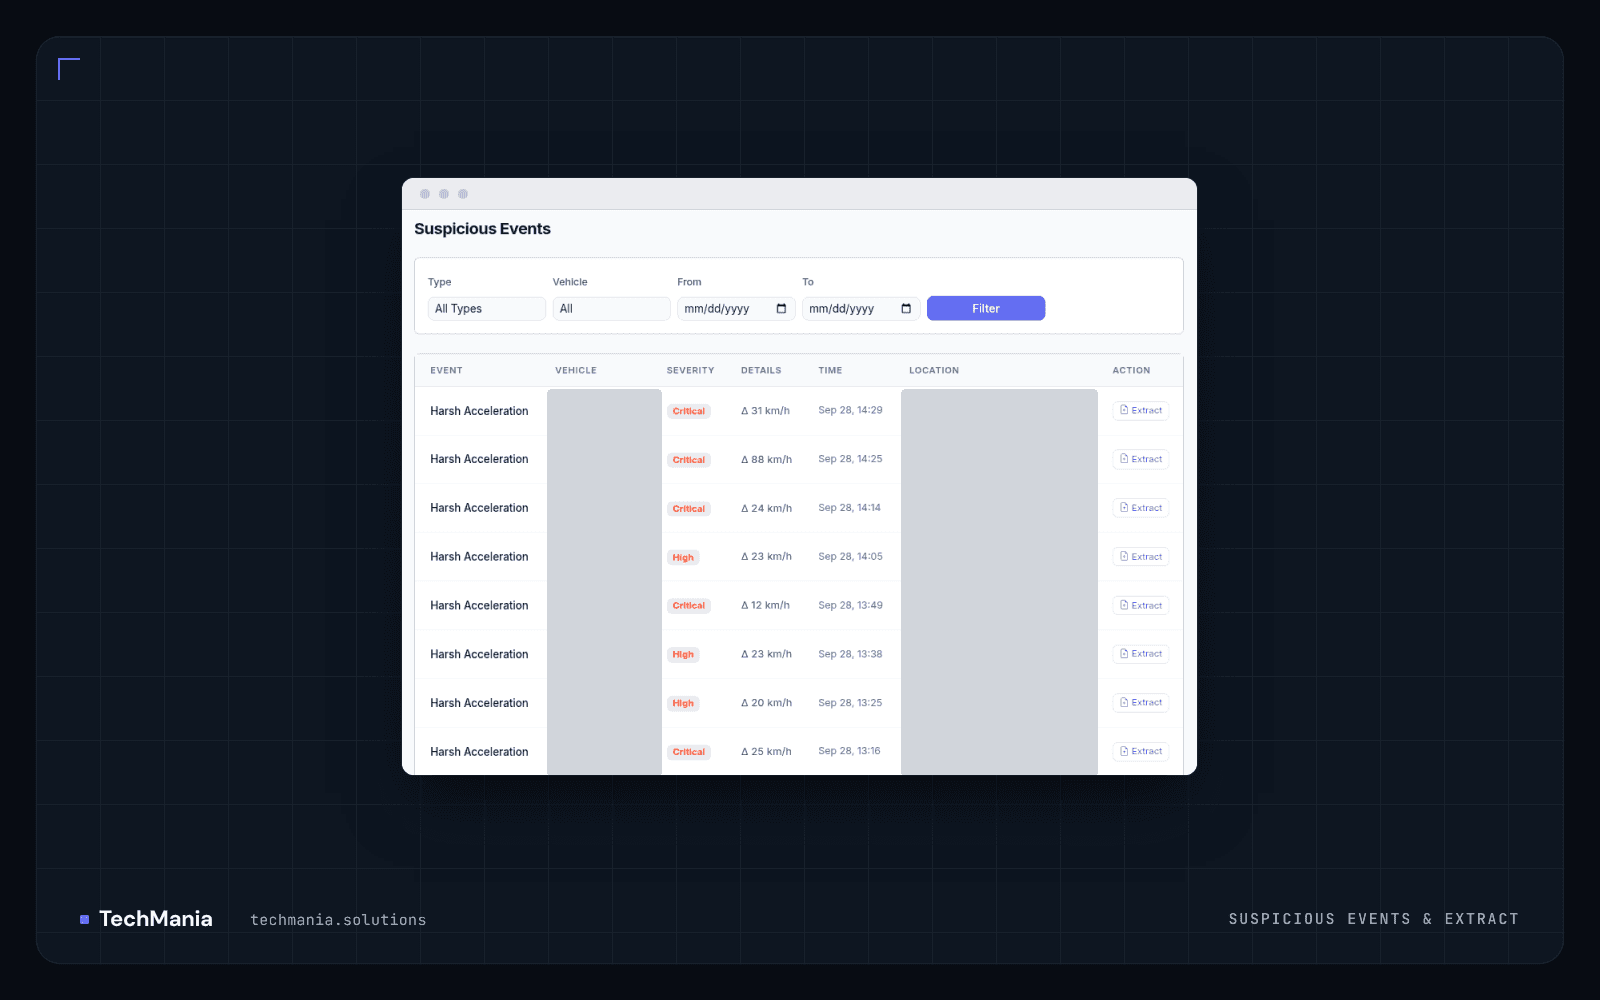Click the EVENT column header
Image resolution: width=1600 pixels, height=1000 pixels.
[x=446, y=370]
